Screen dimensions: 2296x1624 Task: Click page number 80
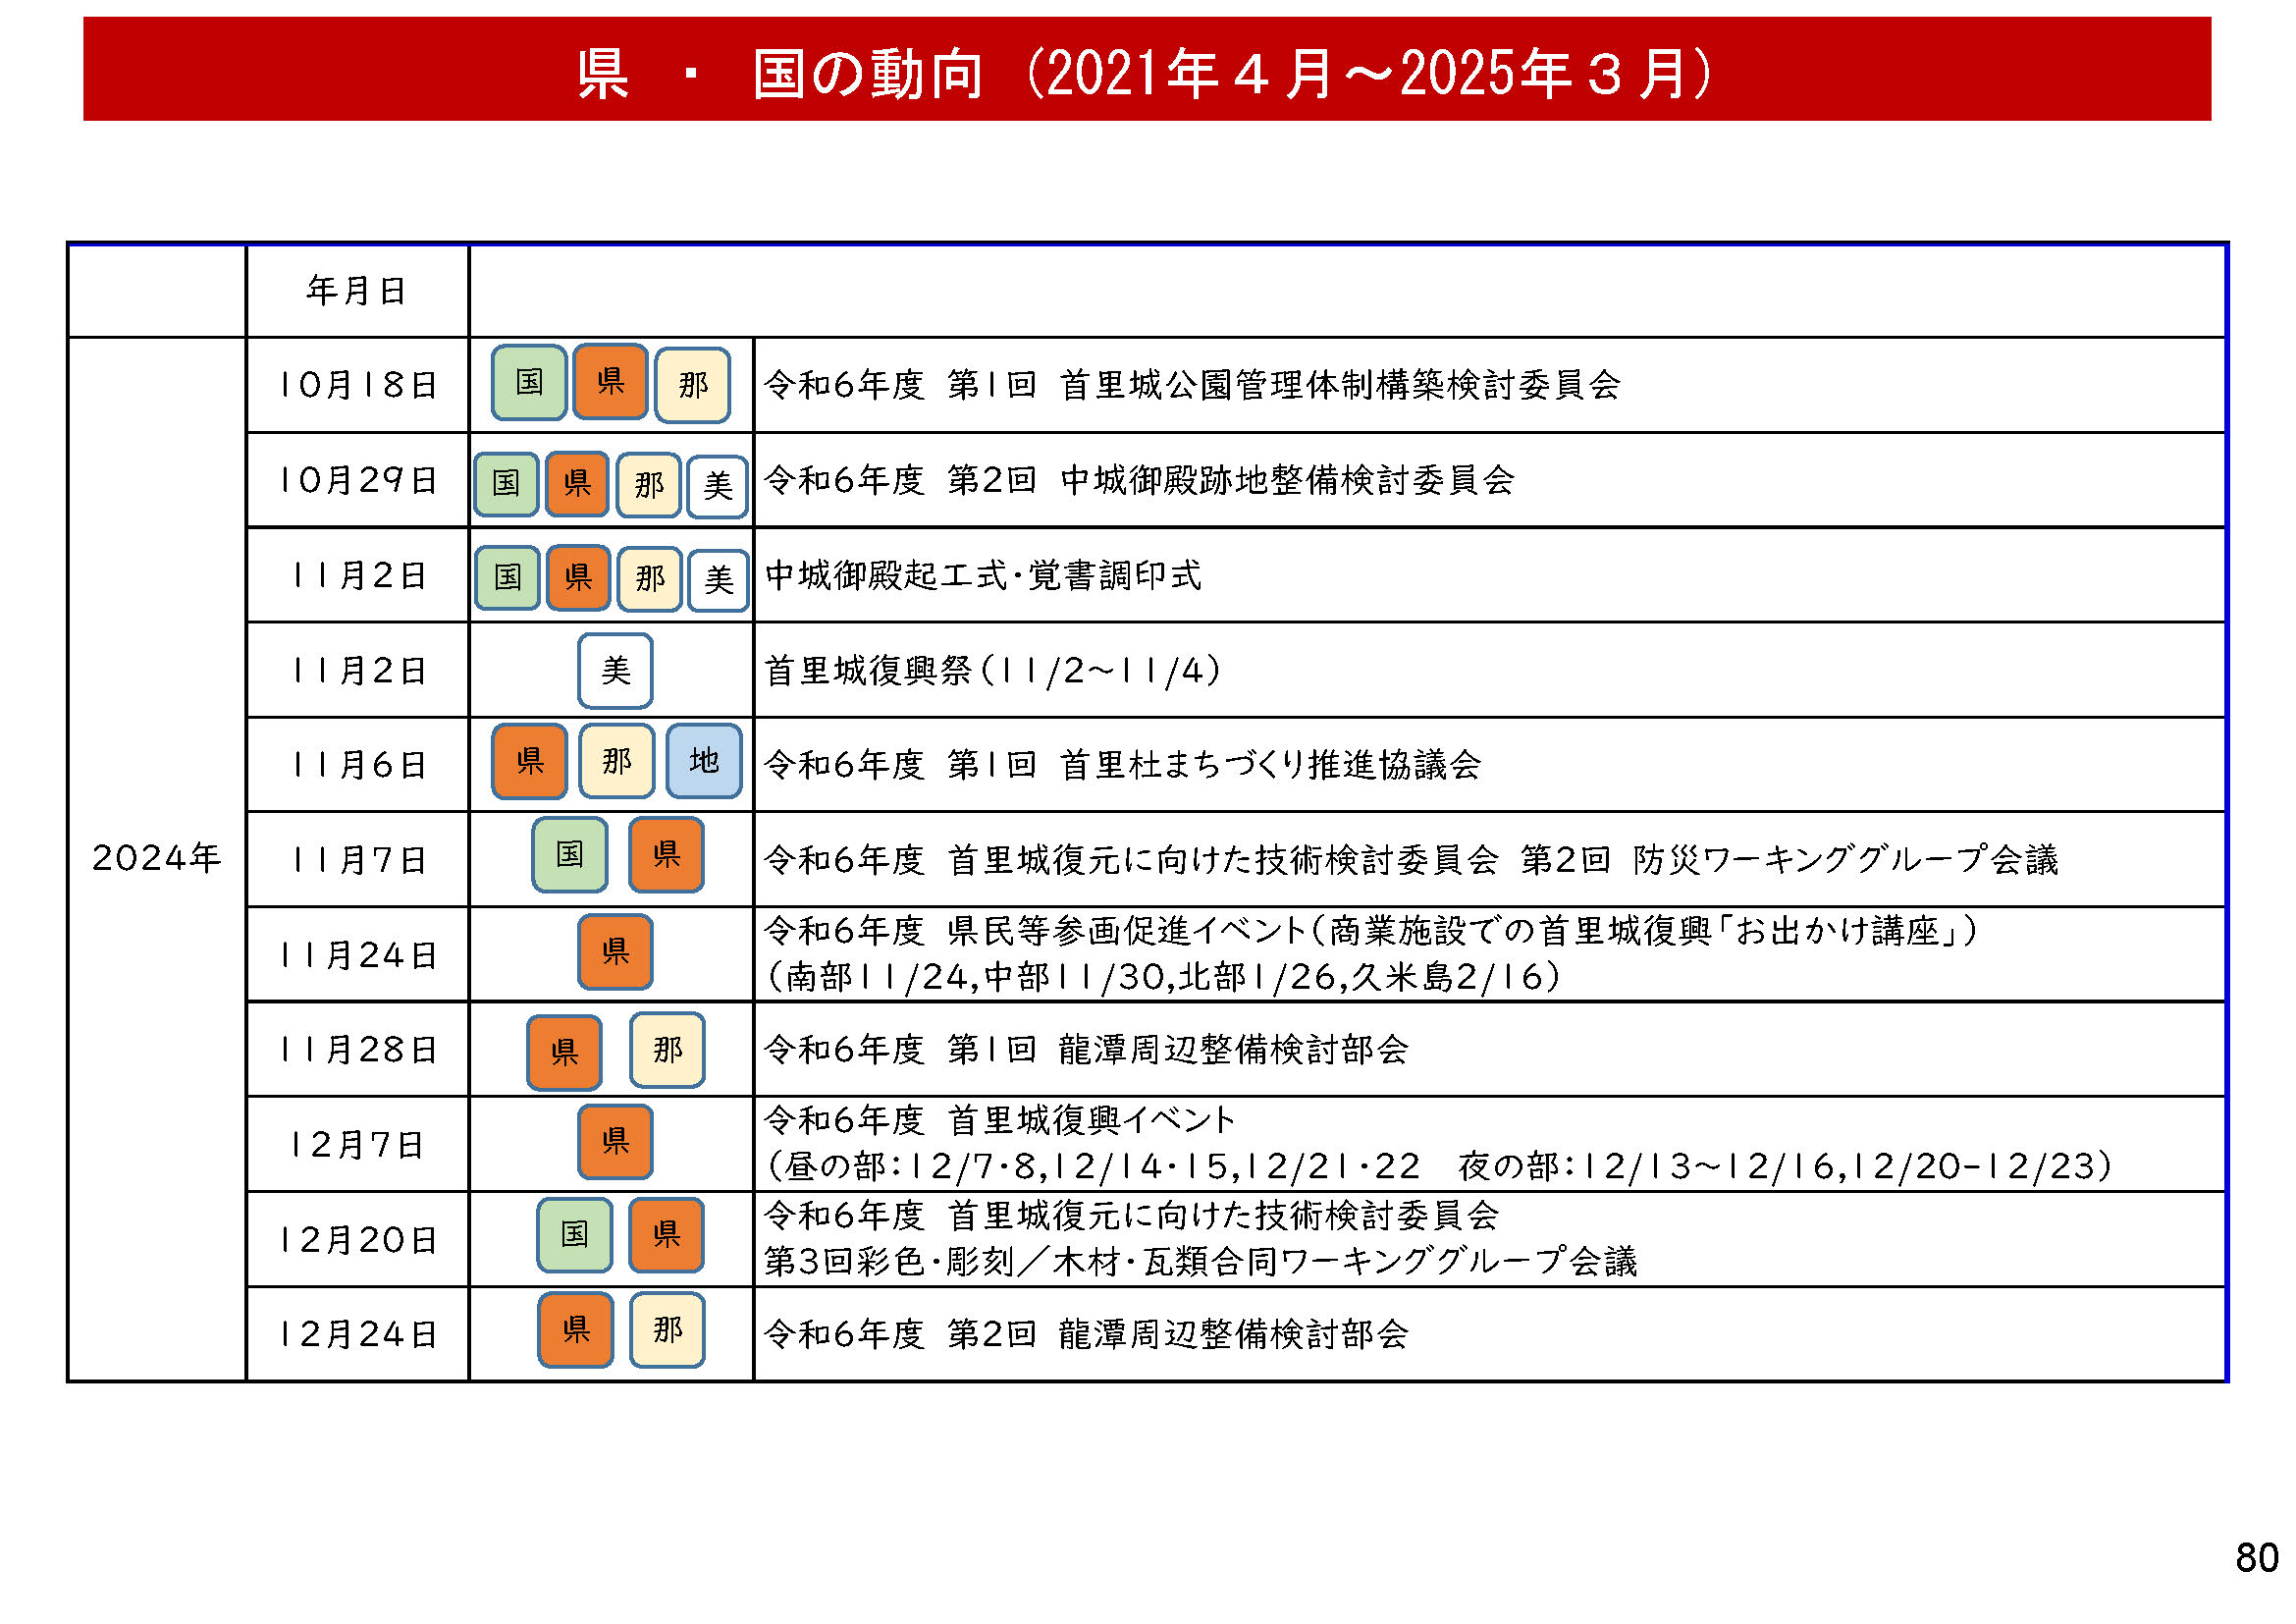(x=2256, y=1558)
